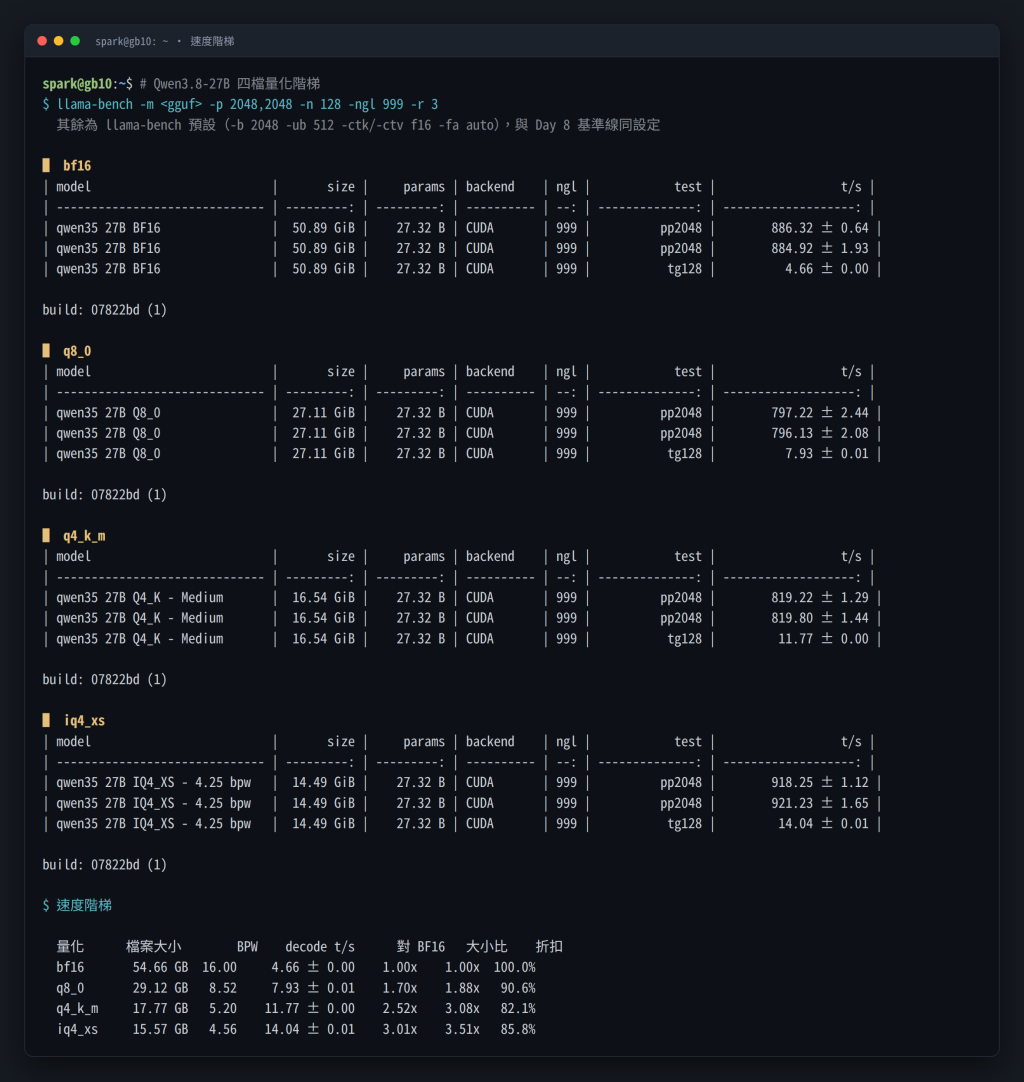Screen dimensions: 1024x1082
Task: Click the red close window dot
Action: pos(42,41)
